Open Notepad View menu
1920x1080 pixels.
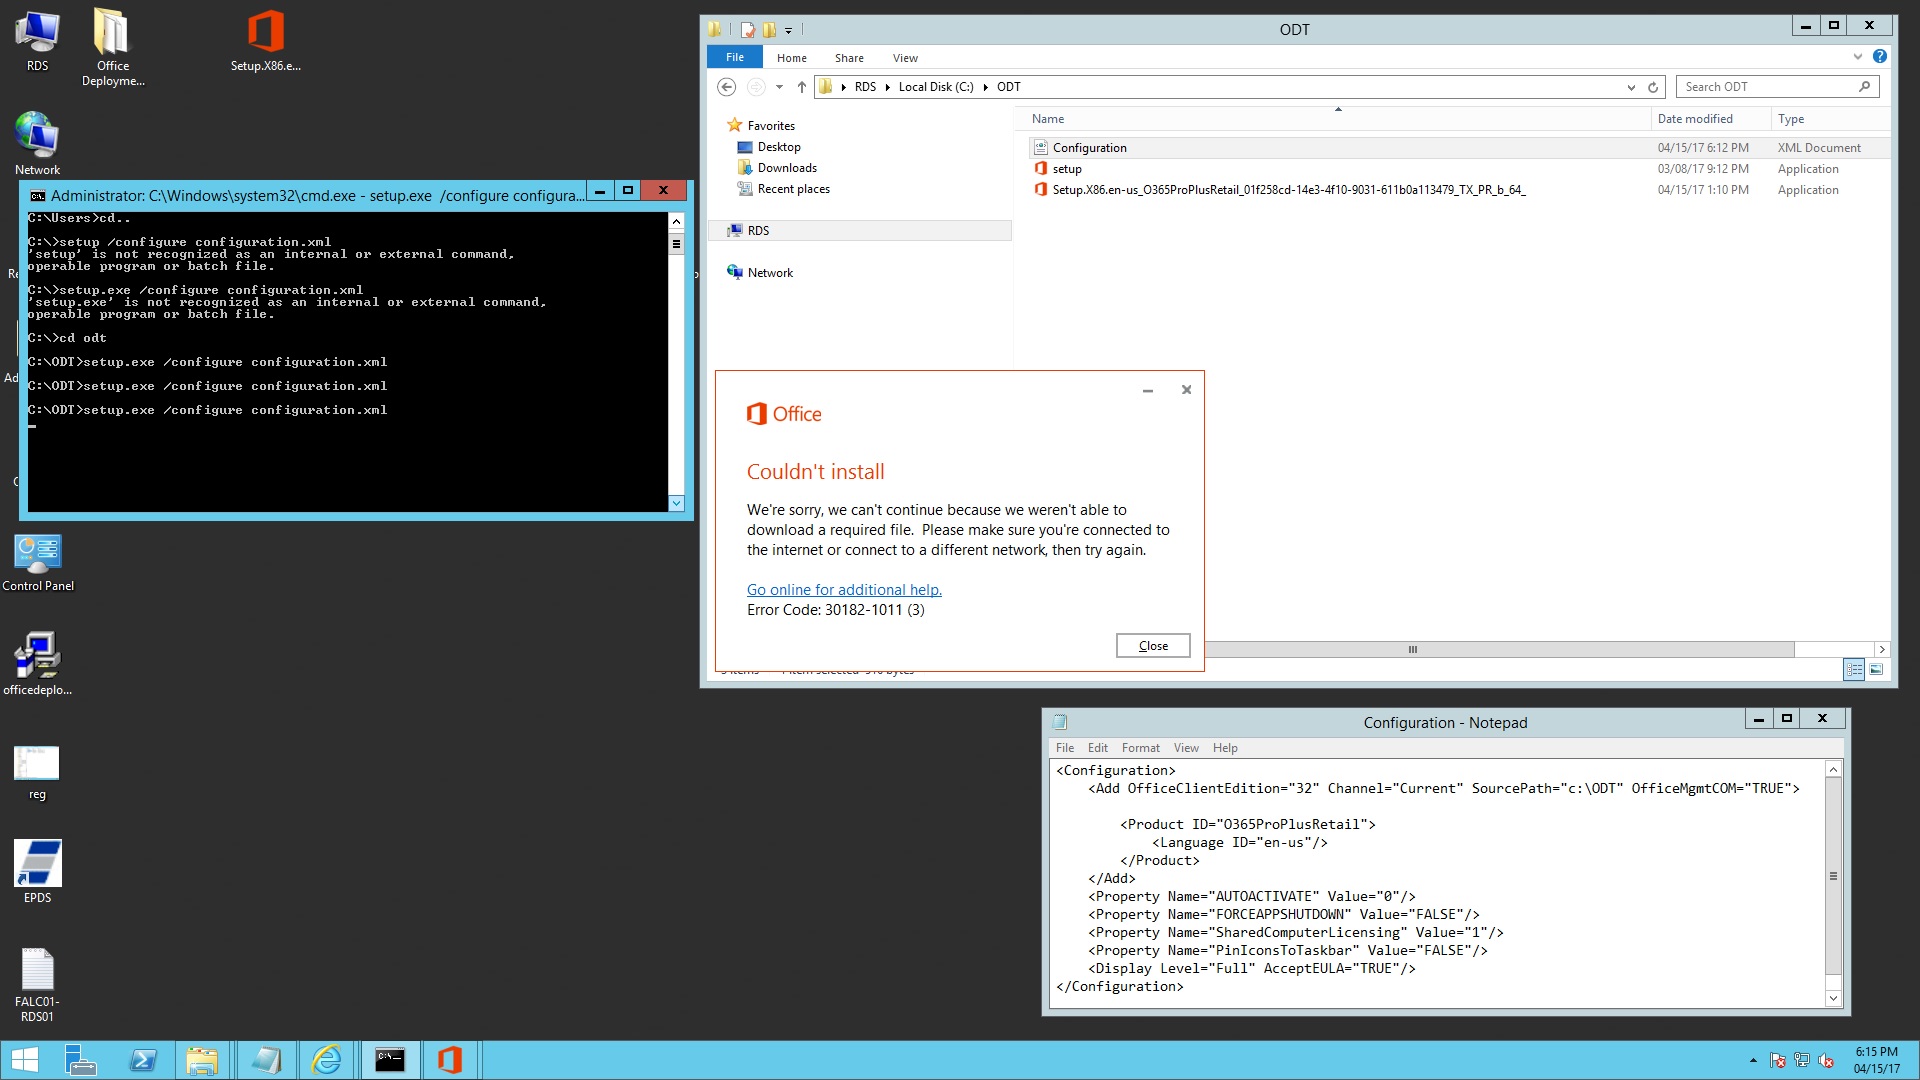[x=1186, y=748]
